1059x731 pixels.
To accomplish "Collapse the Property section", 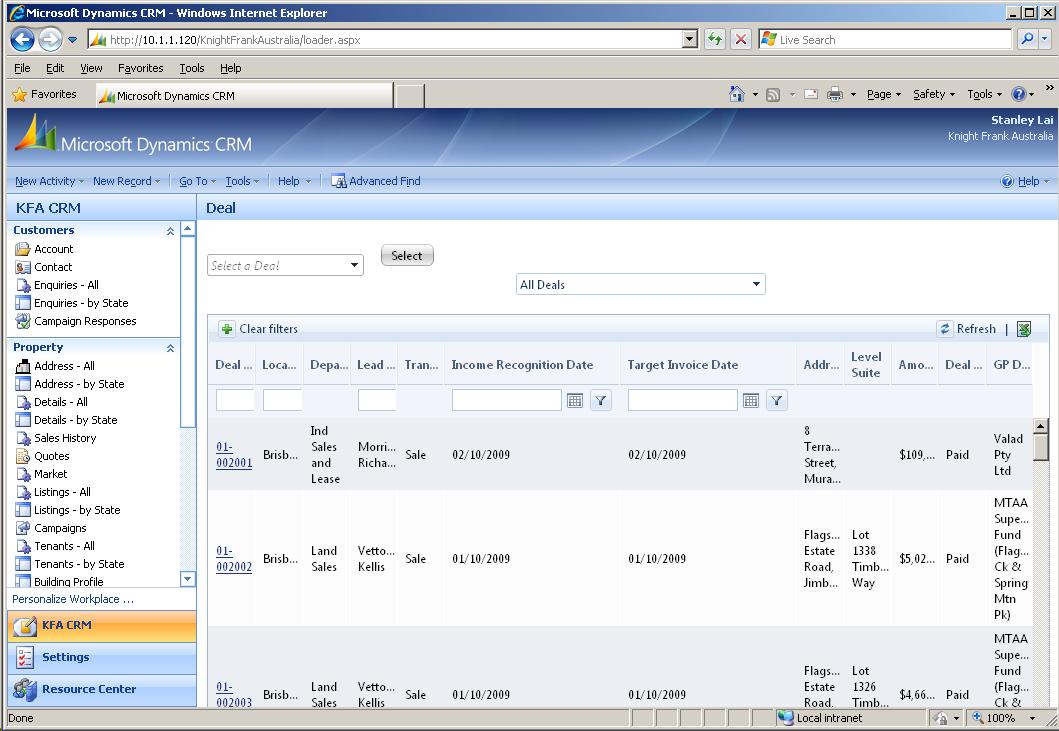I will [x=170, y=348].
